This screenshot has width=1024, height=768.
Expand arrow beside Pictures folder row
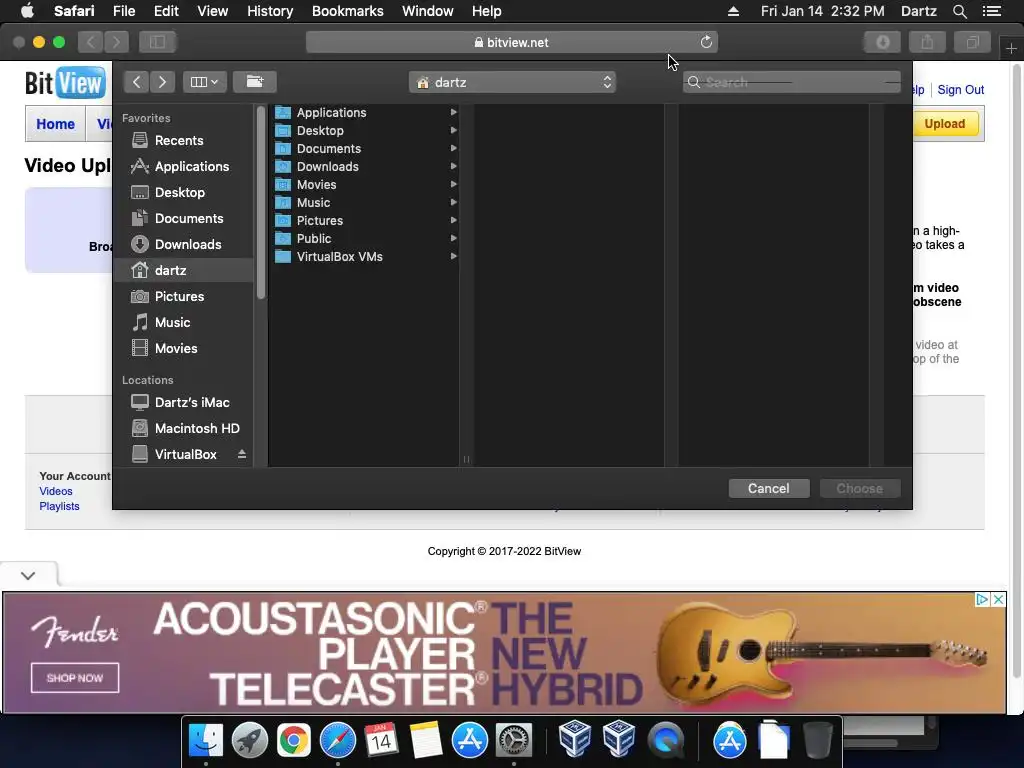coord(453,221)
